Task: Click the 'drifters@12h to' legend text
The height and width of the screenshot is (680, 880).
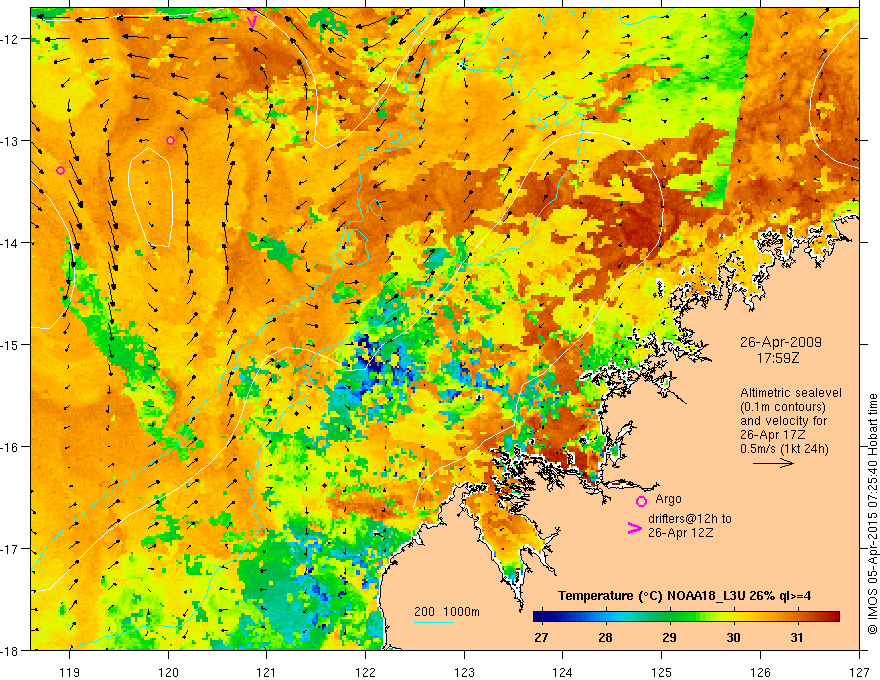Action: click(690, 519)
